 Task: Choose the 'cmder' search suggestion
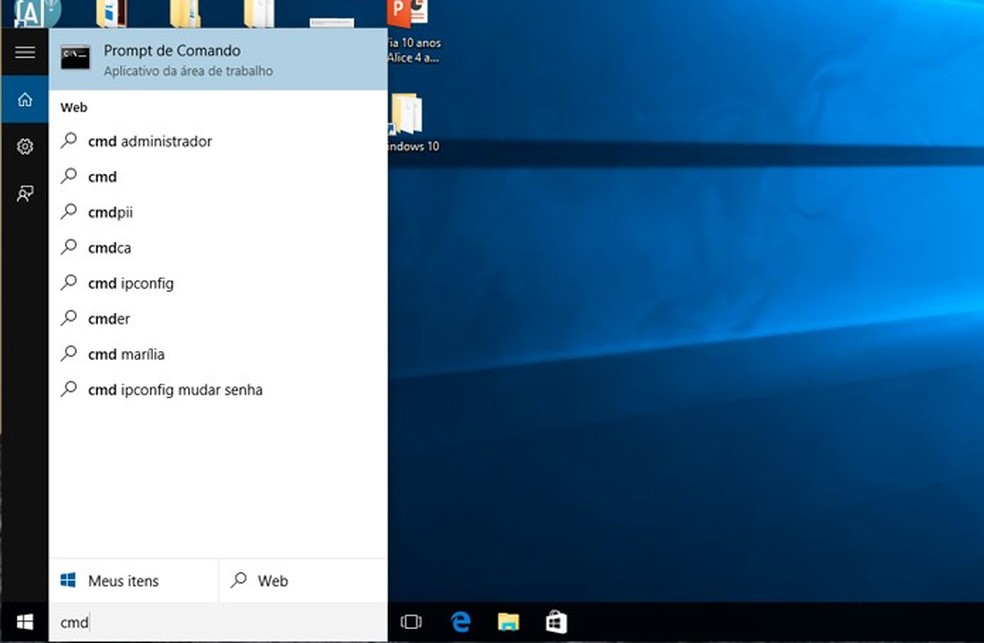[109, 319]
